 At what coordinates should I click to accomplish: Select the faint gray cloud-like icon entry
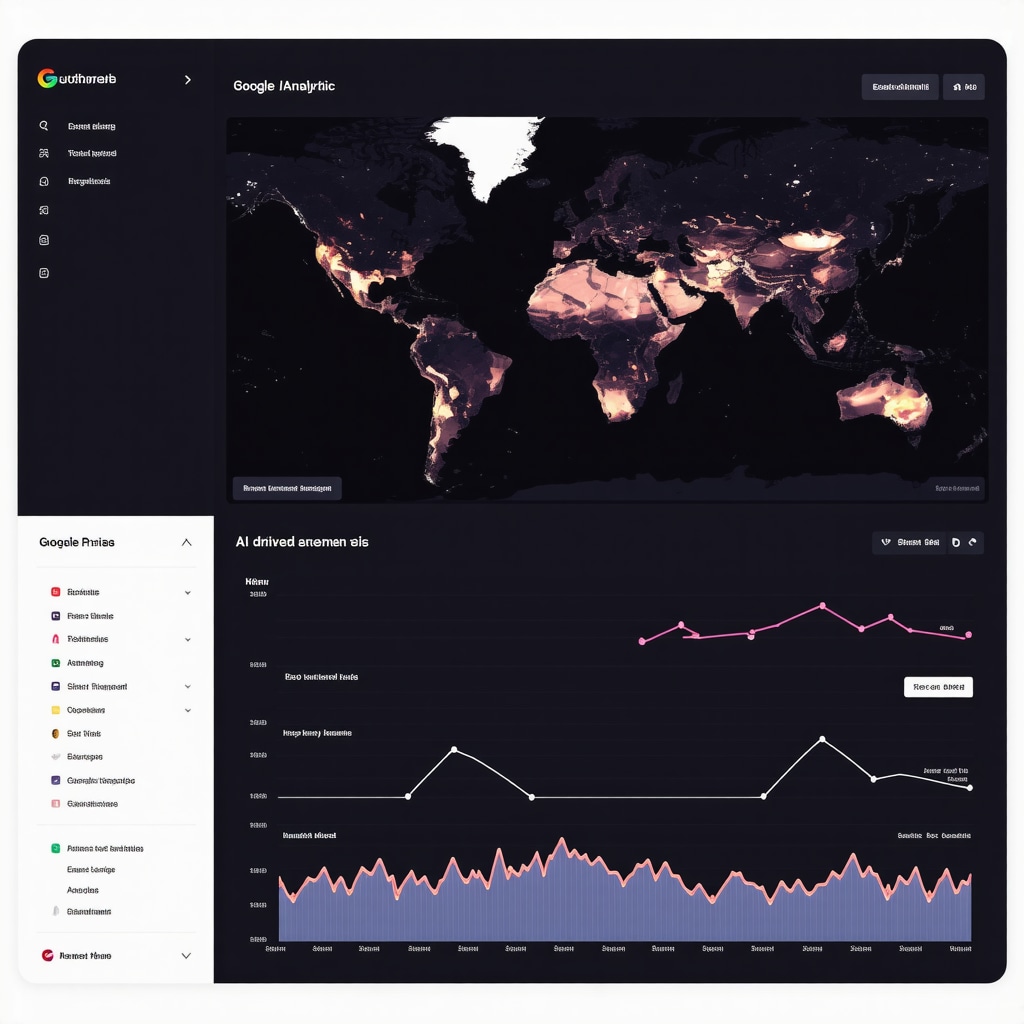56,757
